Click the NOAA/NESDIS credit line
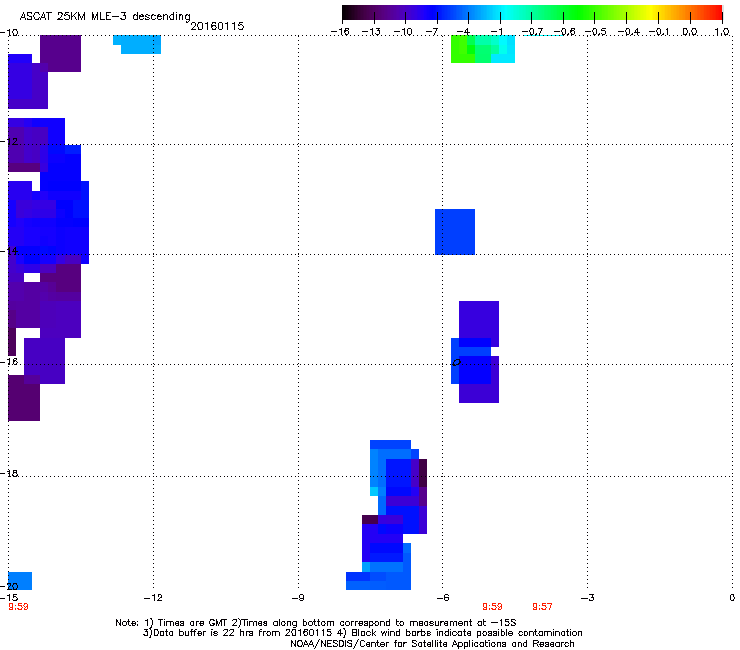Image resolution: width=740 pixels, height=650 pixels. coord(432,643)
